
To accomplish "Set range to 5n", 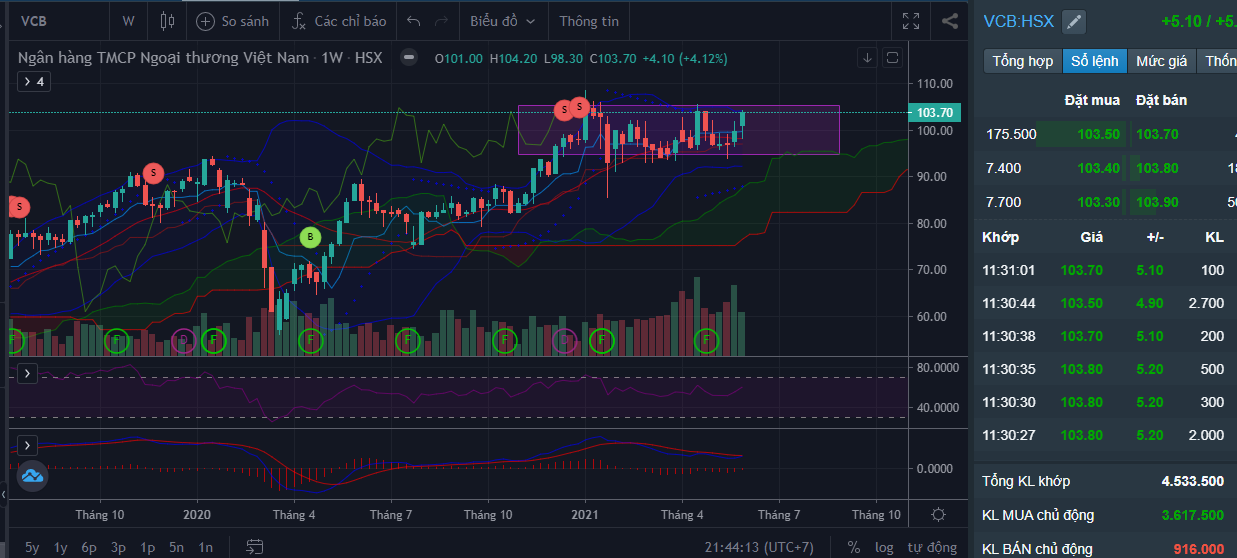I will pos(176,547).
